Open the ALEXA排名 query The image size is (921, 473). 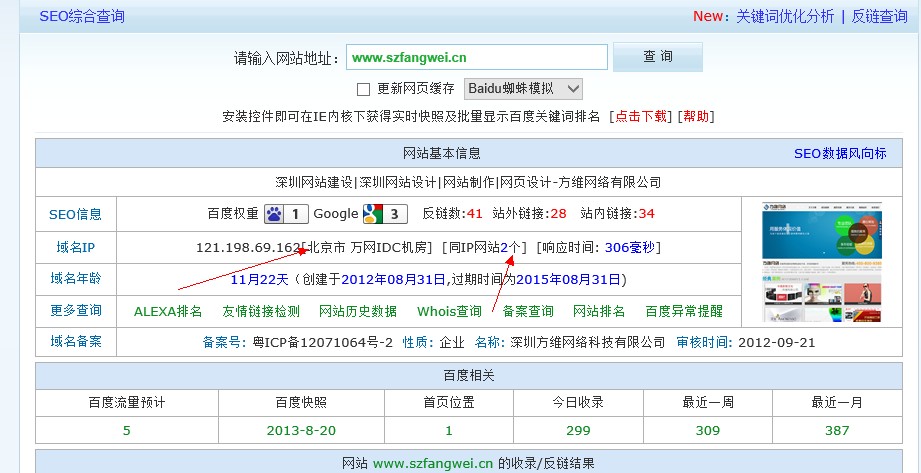coord(168,311)
